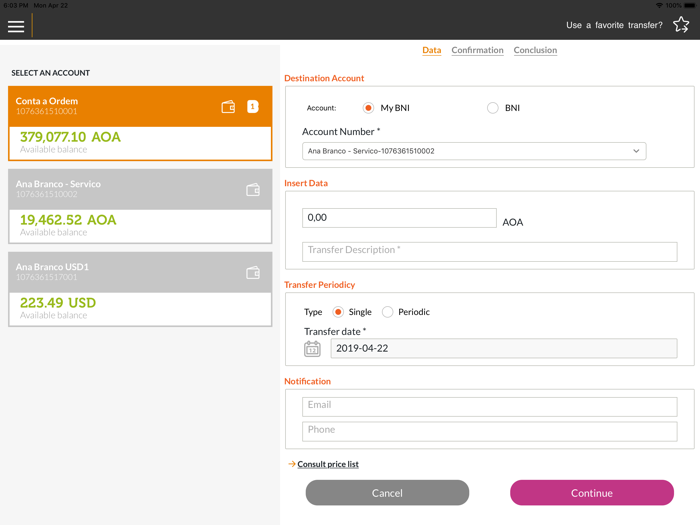The image size is (700, 525).
Task: Open the transfer date calendar icon
Action: pyautogui.click(x=312, y=348)
